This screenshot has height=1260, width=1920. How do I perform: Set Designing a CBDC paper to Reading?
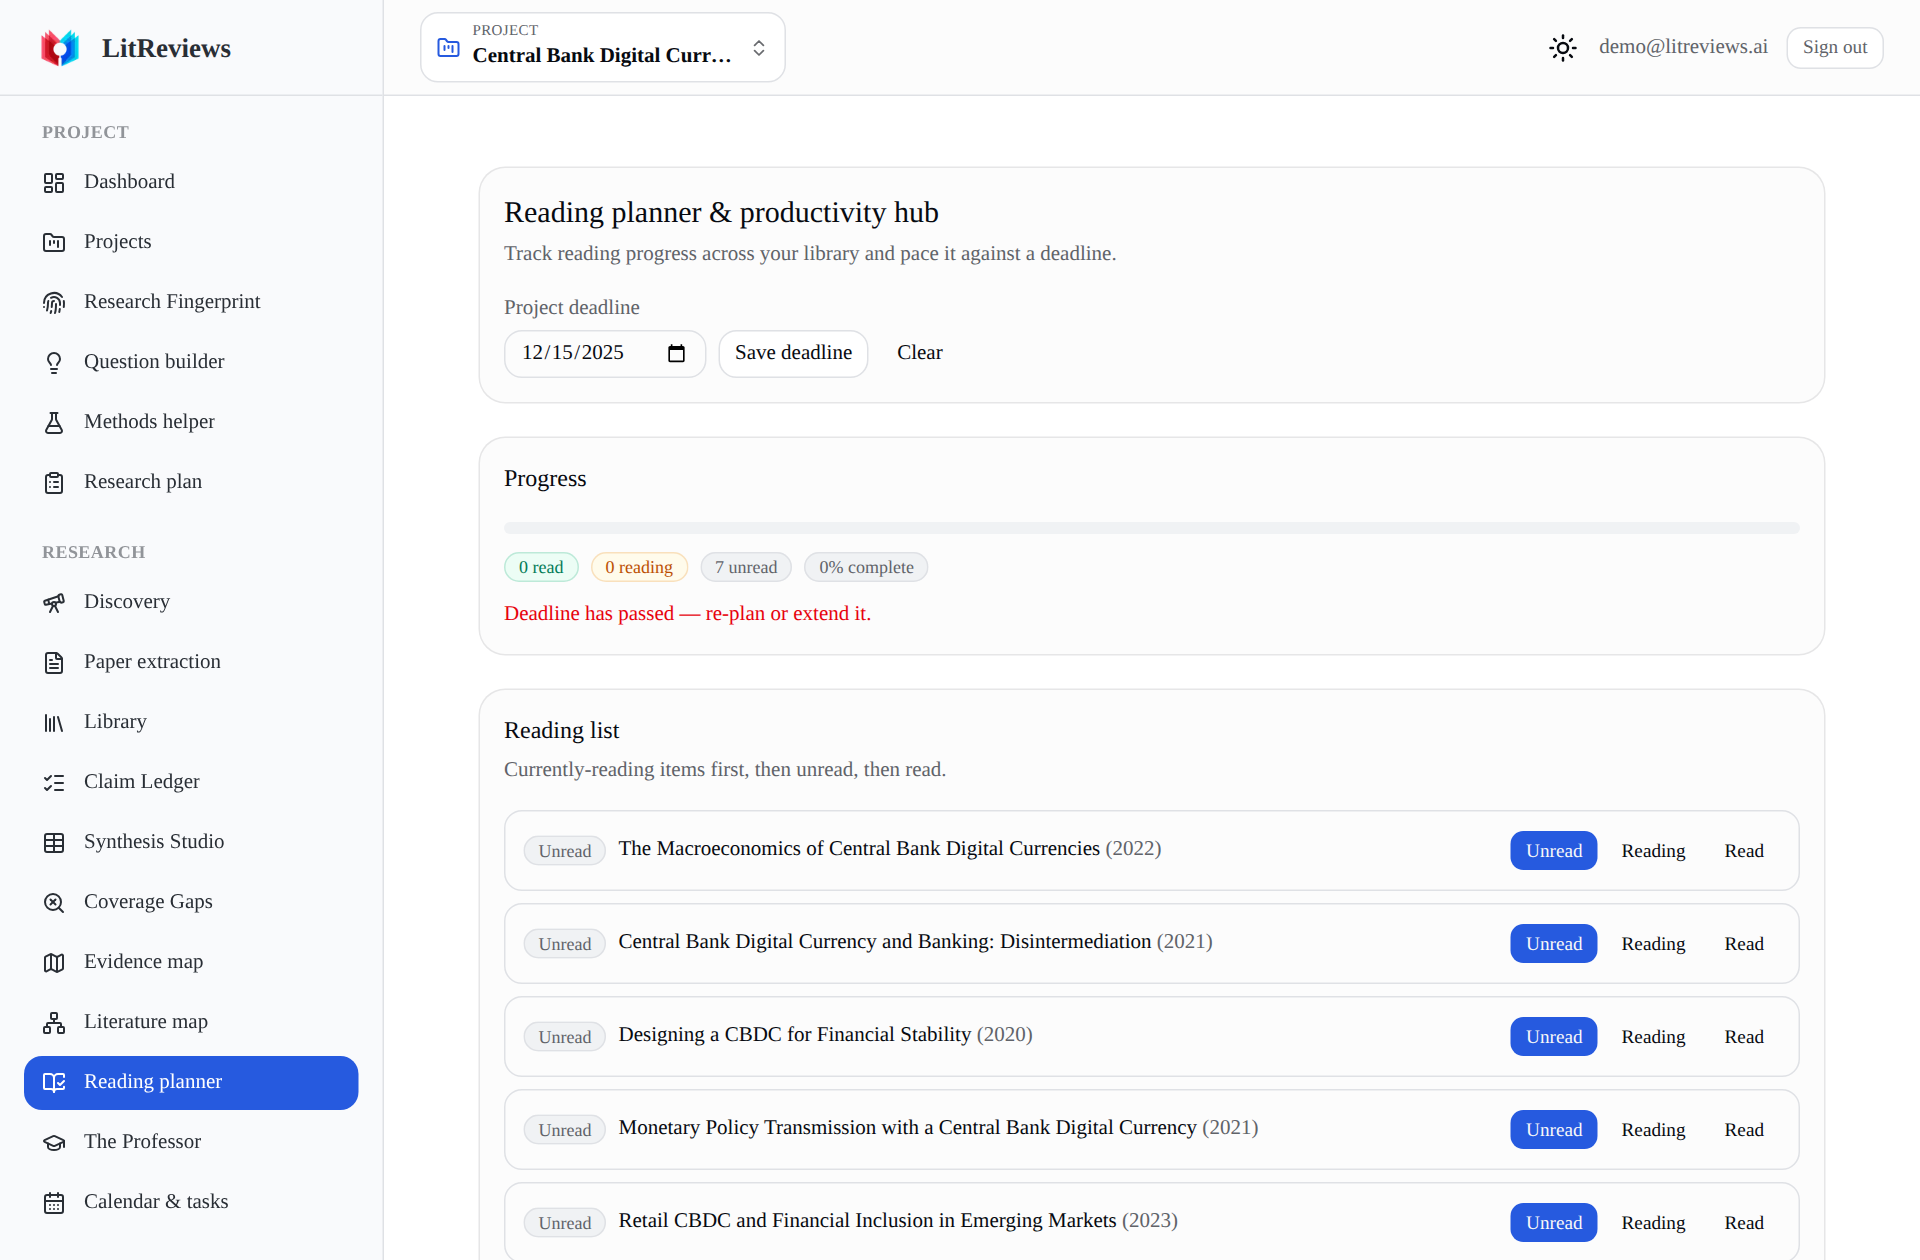tap(1653, 1037)
